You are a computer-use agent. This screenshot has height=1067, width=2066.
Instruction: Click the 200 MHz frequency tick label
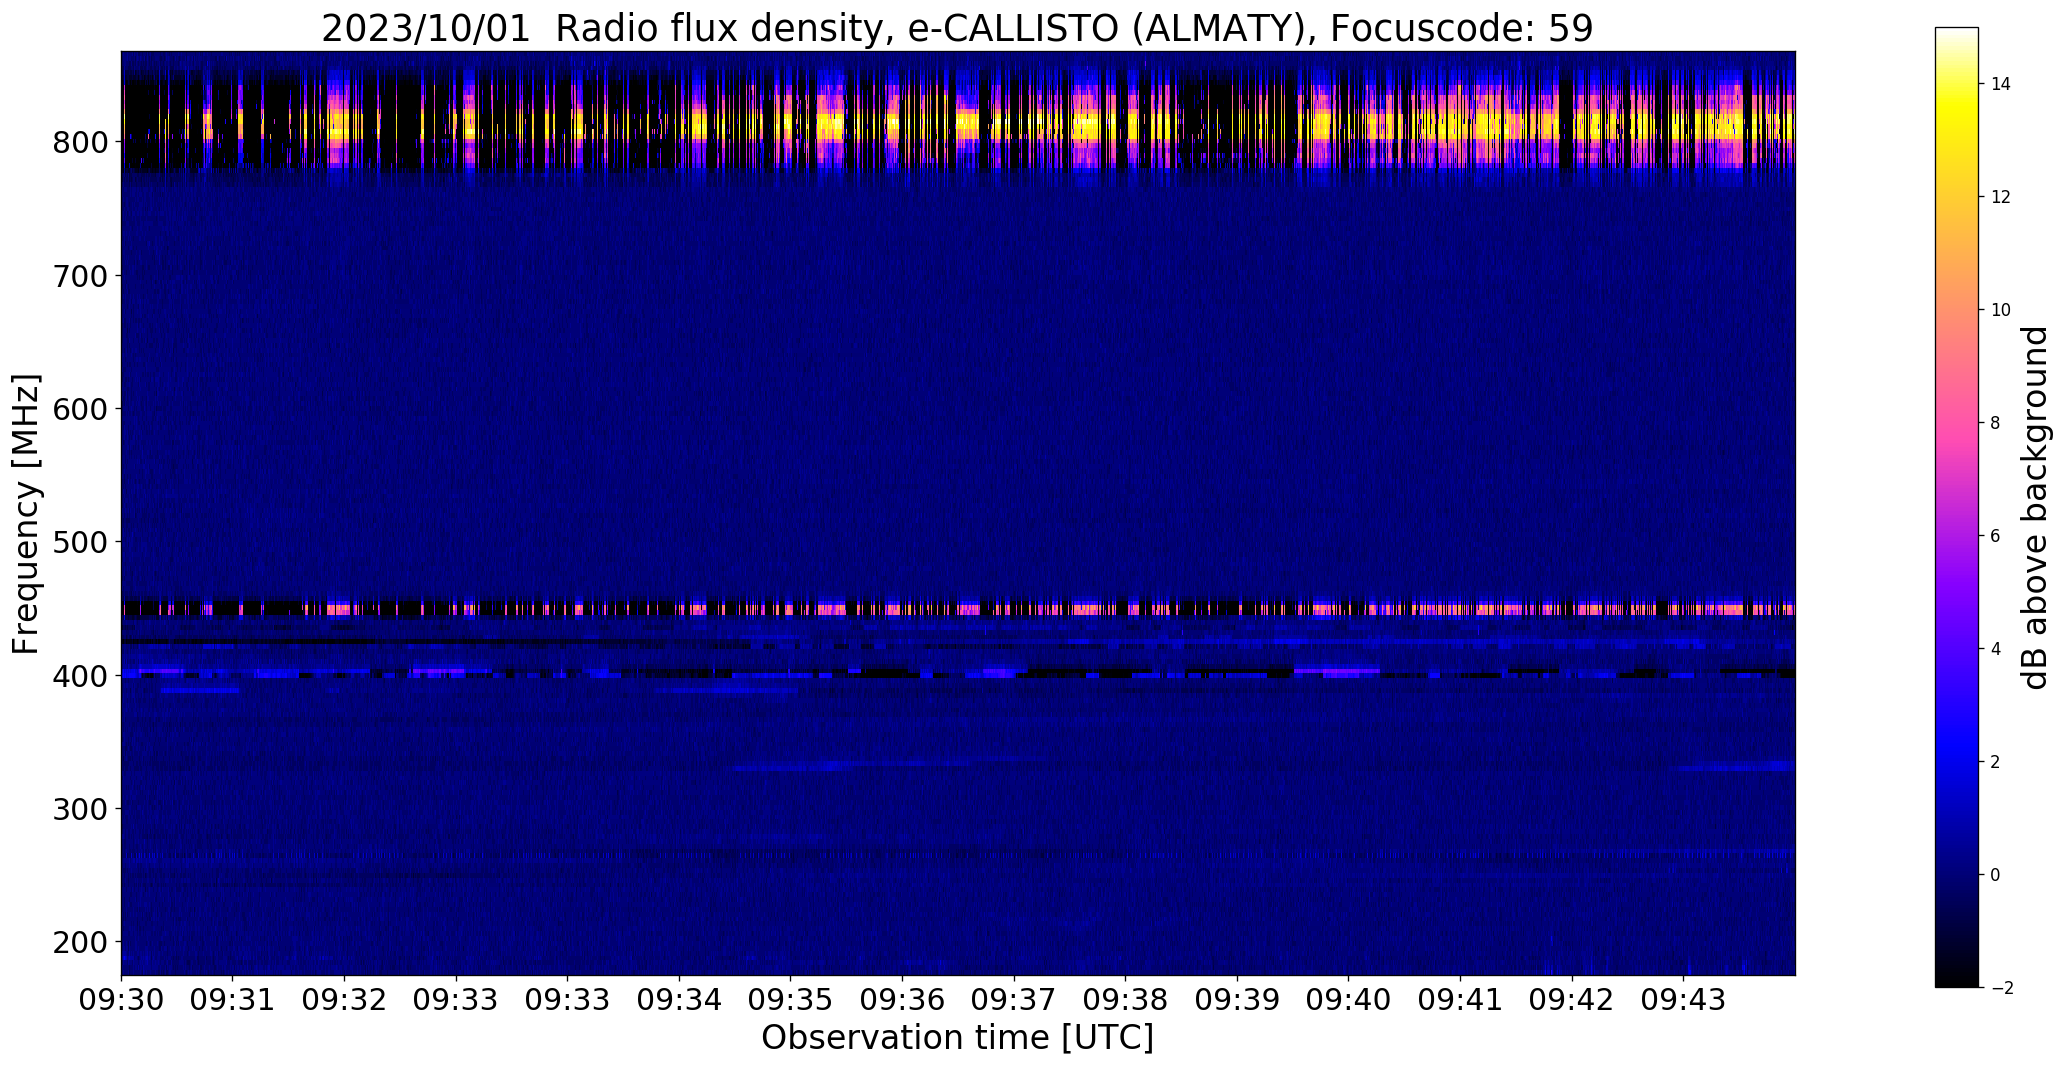coord(80,942)
